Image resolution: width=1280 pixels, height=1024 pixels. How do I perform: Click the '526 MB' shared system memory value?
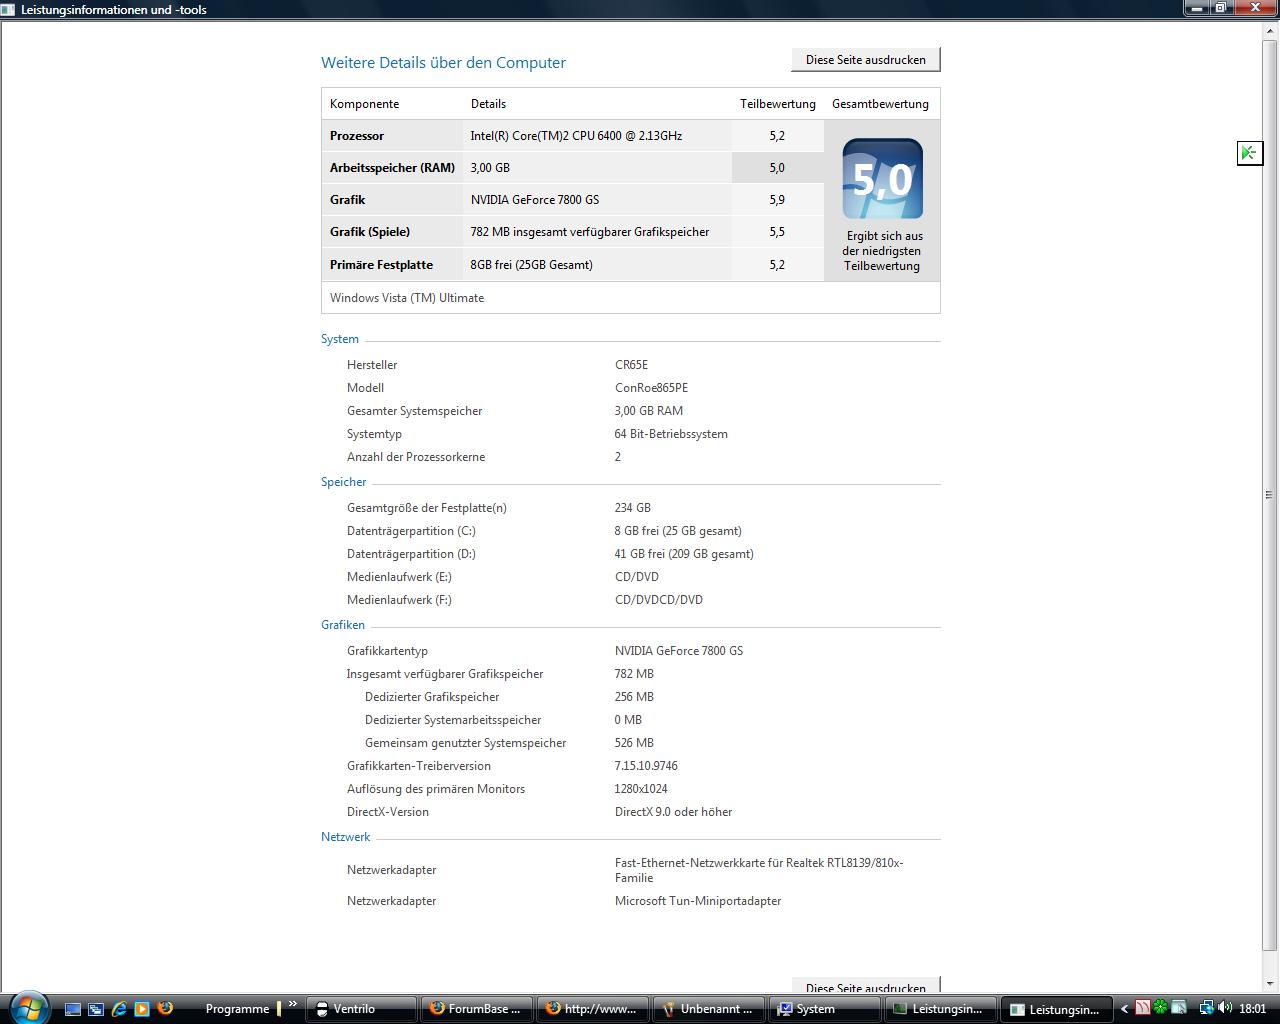click(634, 743)
